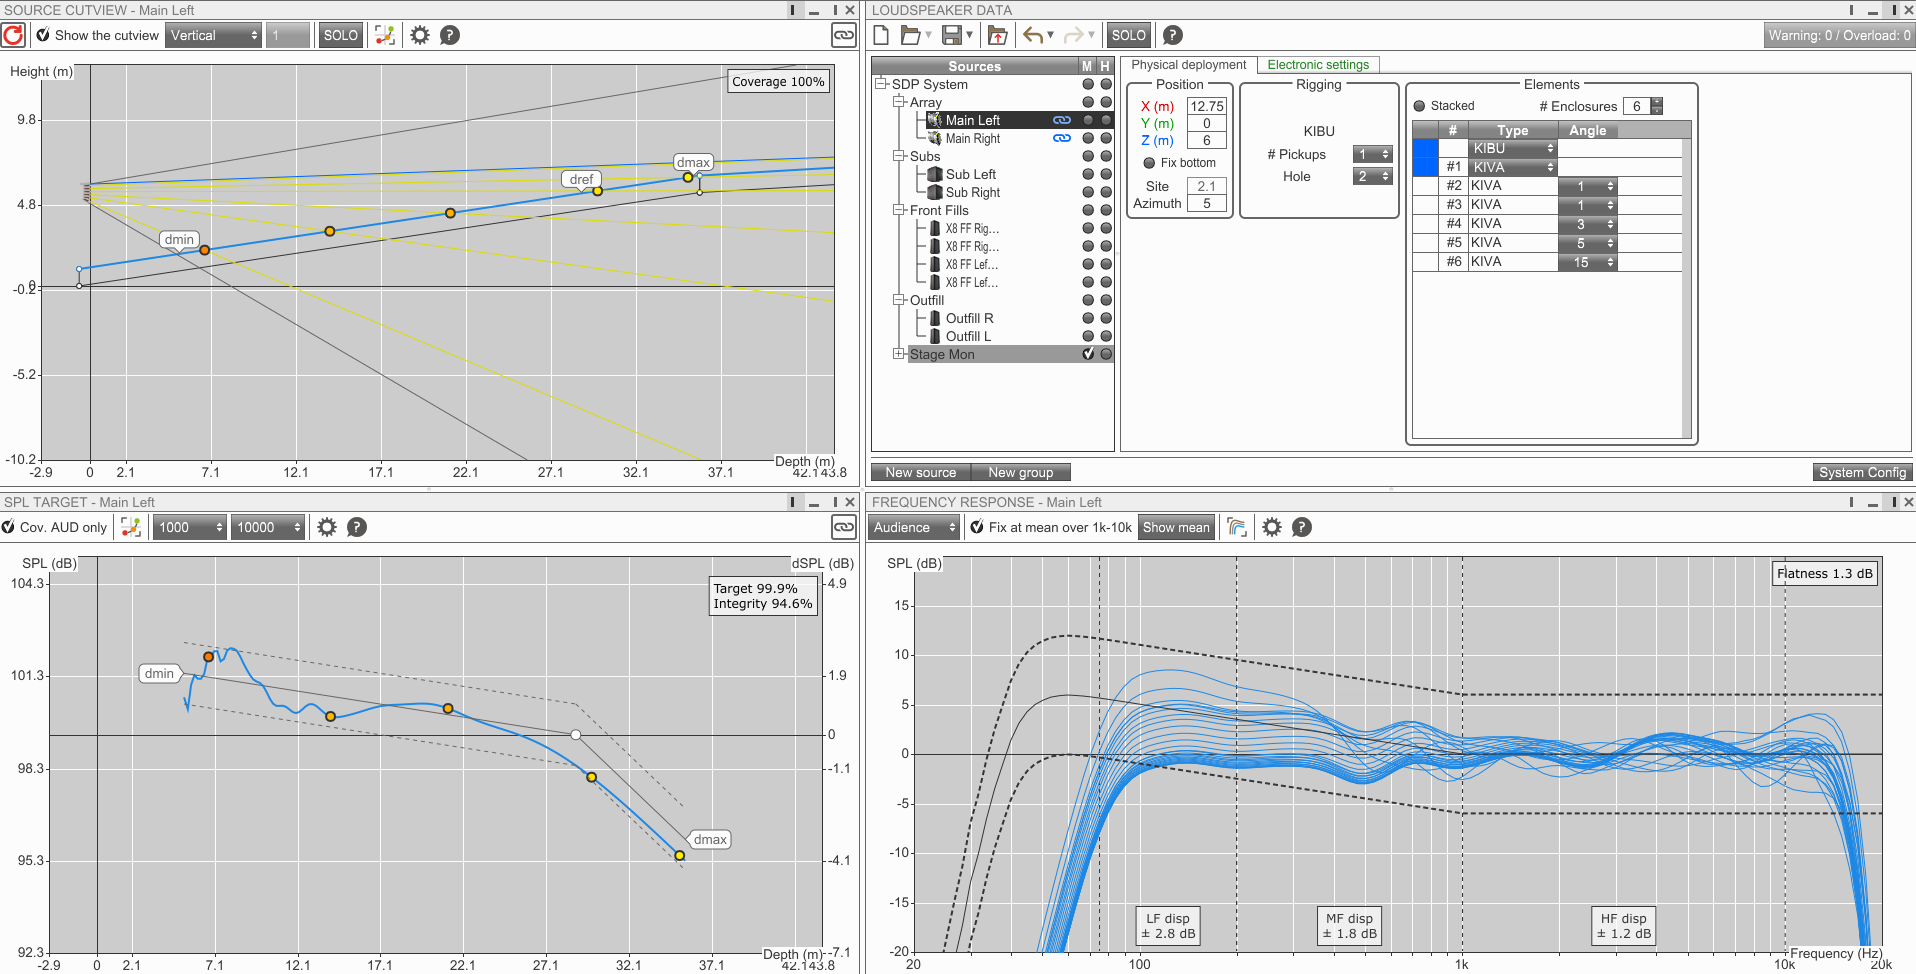This screenshot has width=1916, height=974.
Task: Open help for Source Cutview panel
Action: click(x=450, y=35)
